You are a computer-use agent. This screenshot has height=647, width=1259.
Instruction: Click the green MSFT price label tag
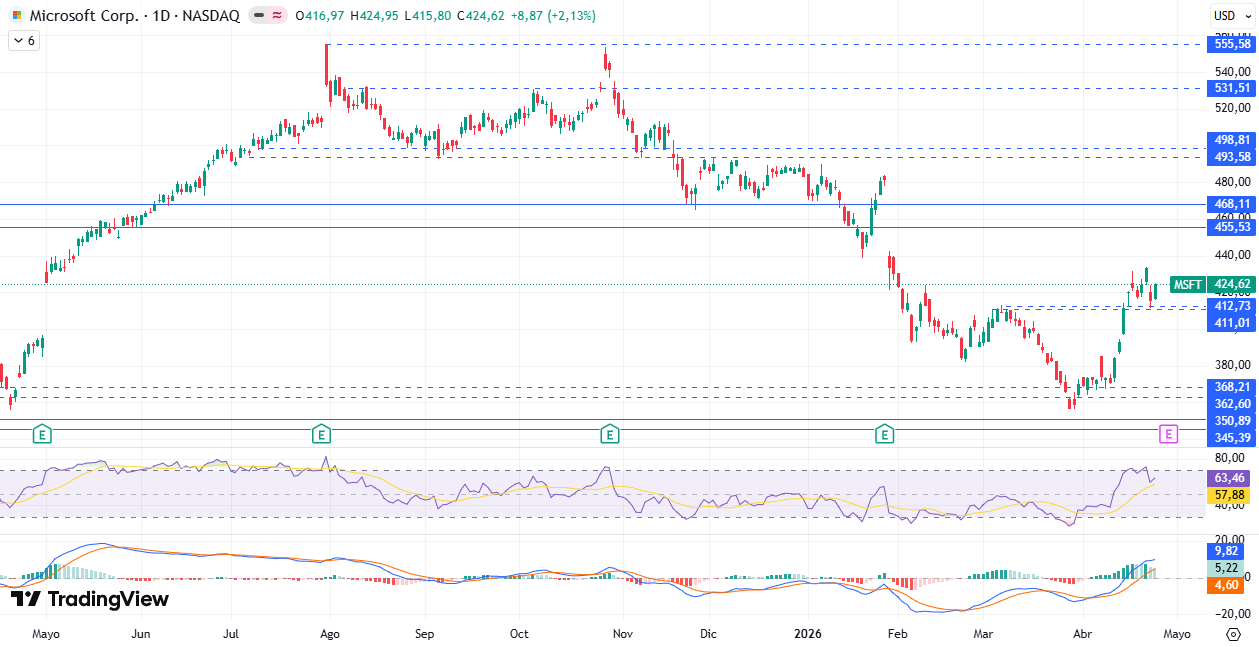(x=1187, y=284)
